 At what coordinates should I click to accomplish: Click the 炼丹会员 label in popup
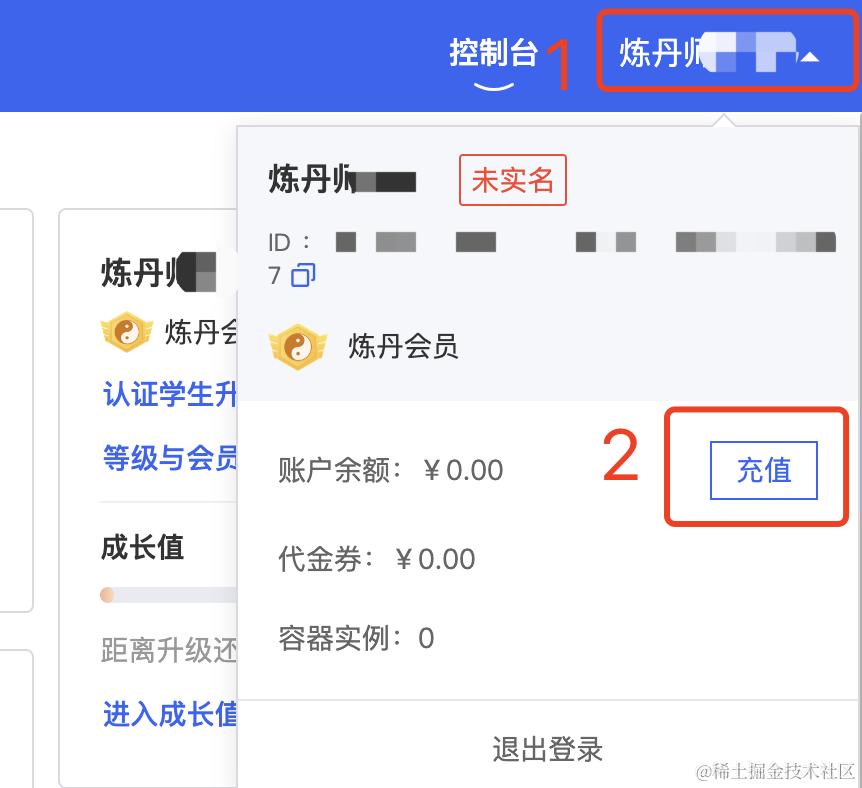click(x=403, y=346)
